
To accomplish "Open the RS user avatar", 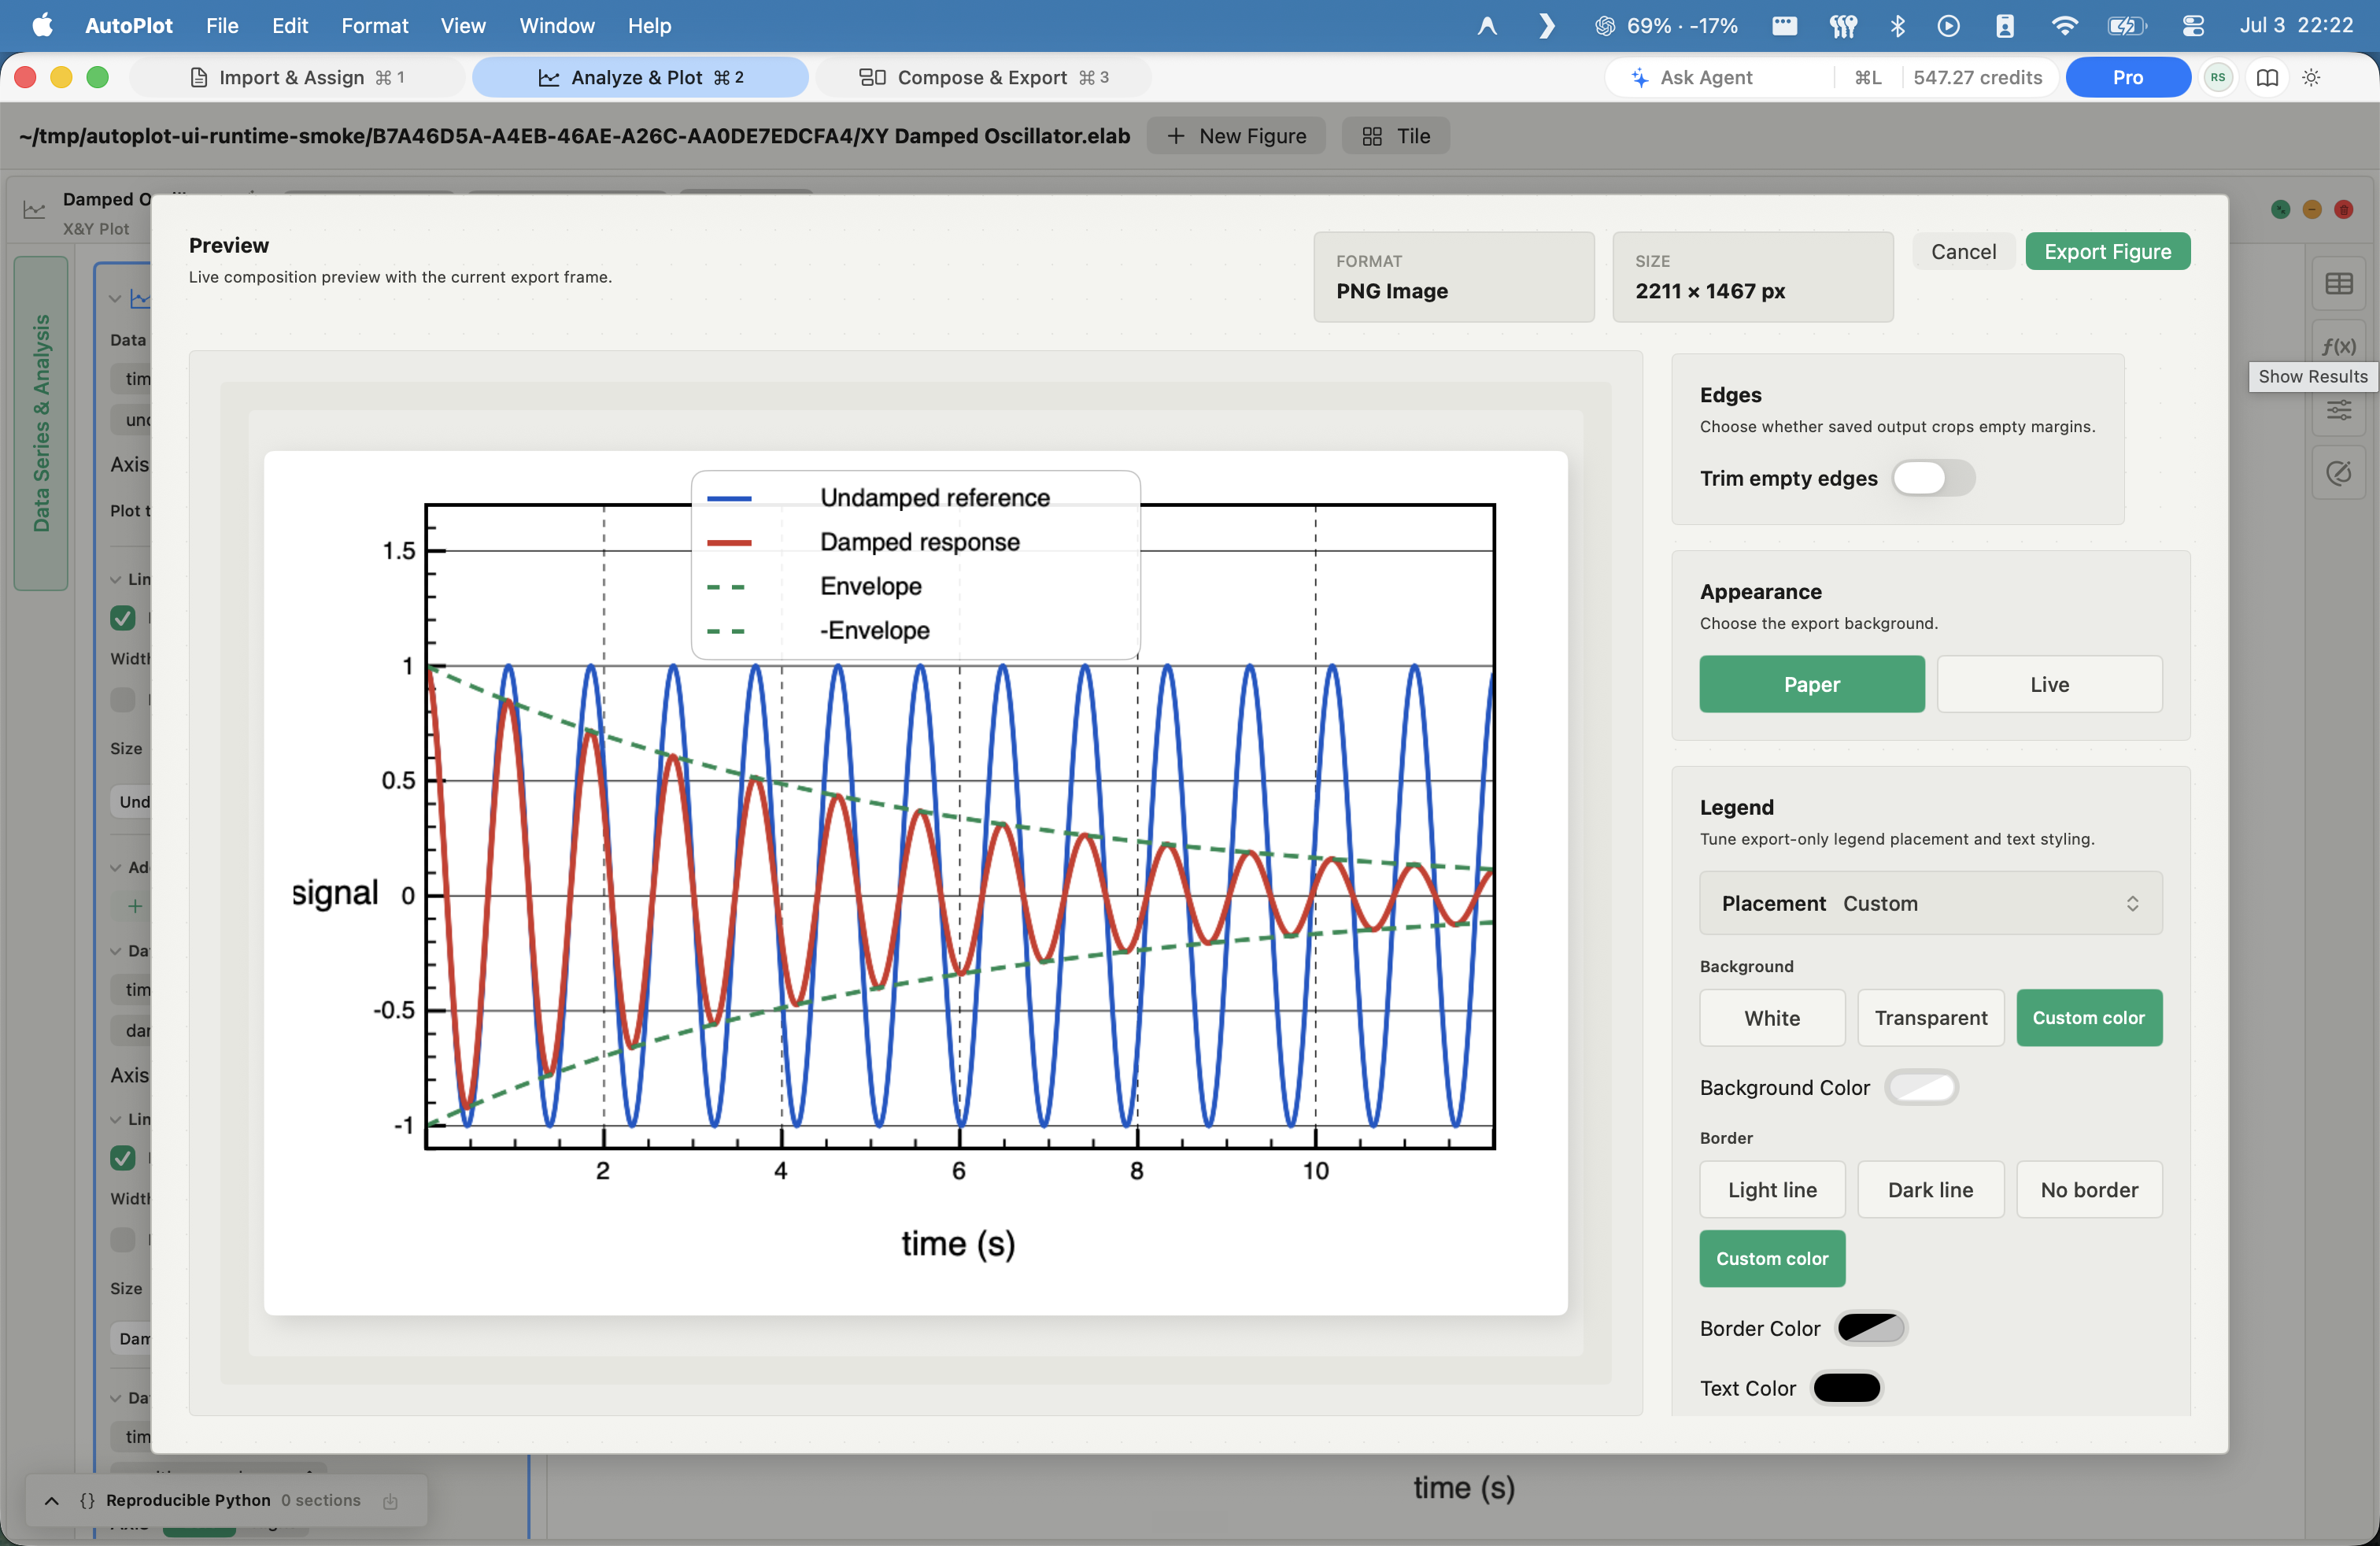I will click(x=2218, y=78).
